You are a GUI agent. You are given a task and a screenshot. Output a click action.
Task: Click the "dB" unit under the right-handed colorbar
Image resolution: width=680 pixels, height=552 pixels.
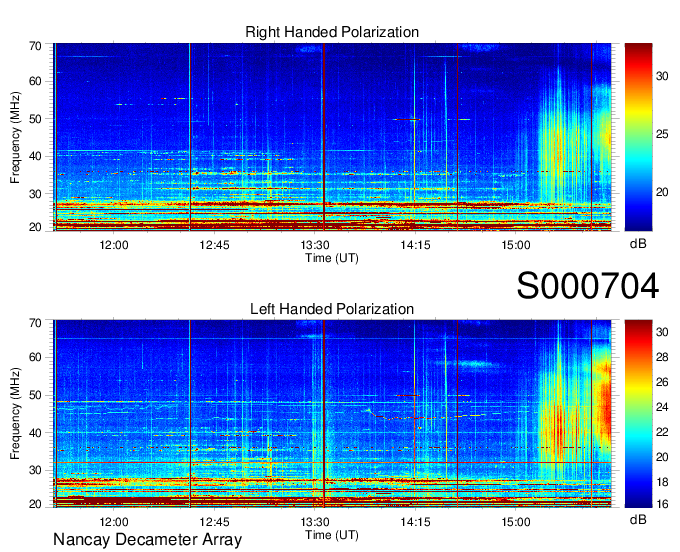(638, 244)
